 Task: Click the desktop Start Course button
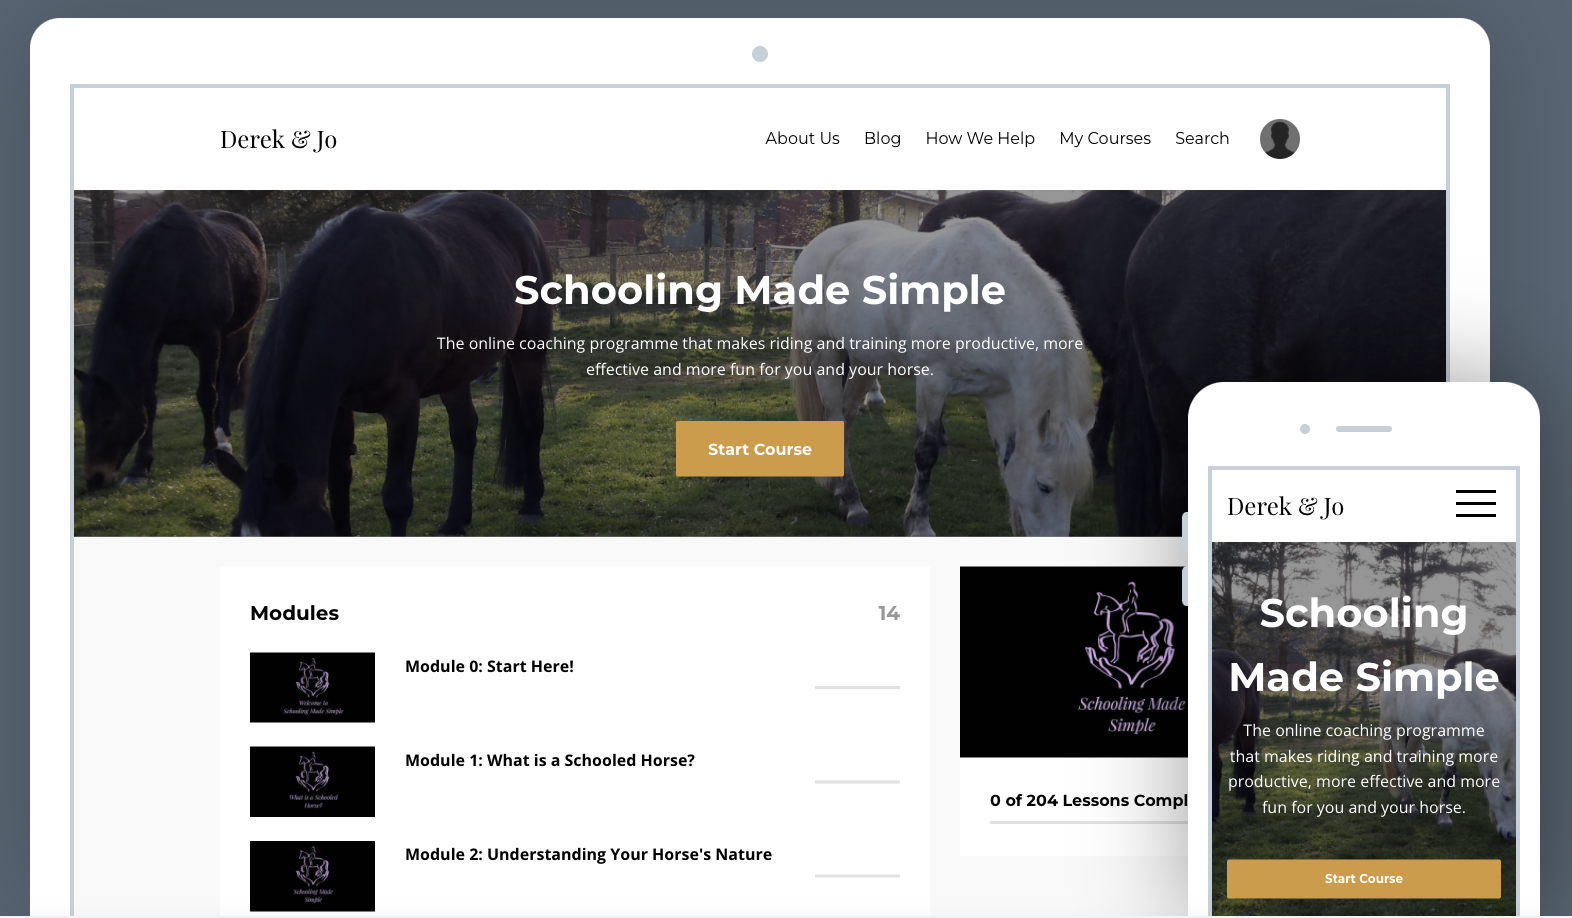point(760,449)
